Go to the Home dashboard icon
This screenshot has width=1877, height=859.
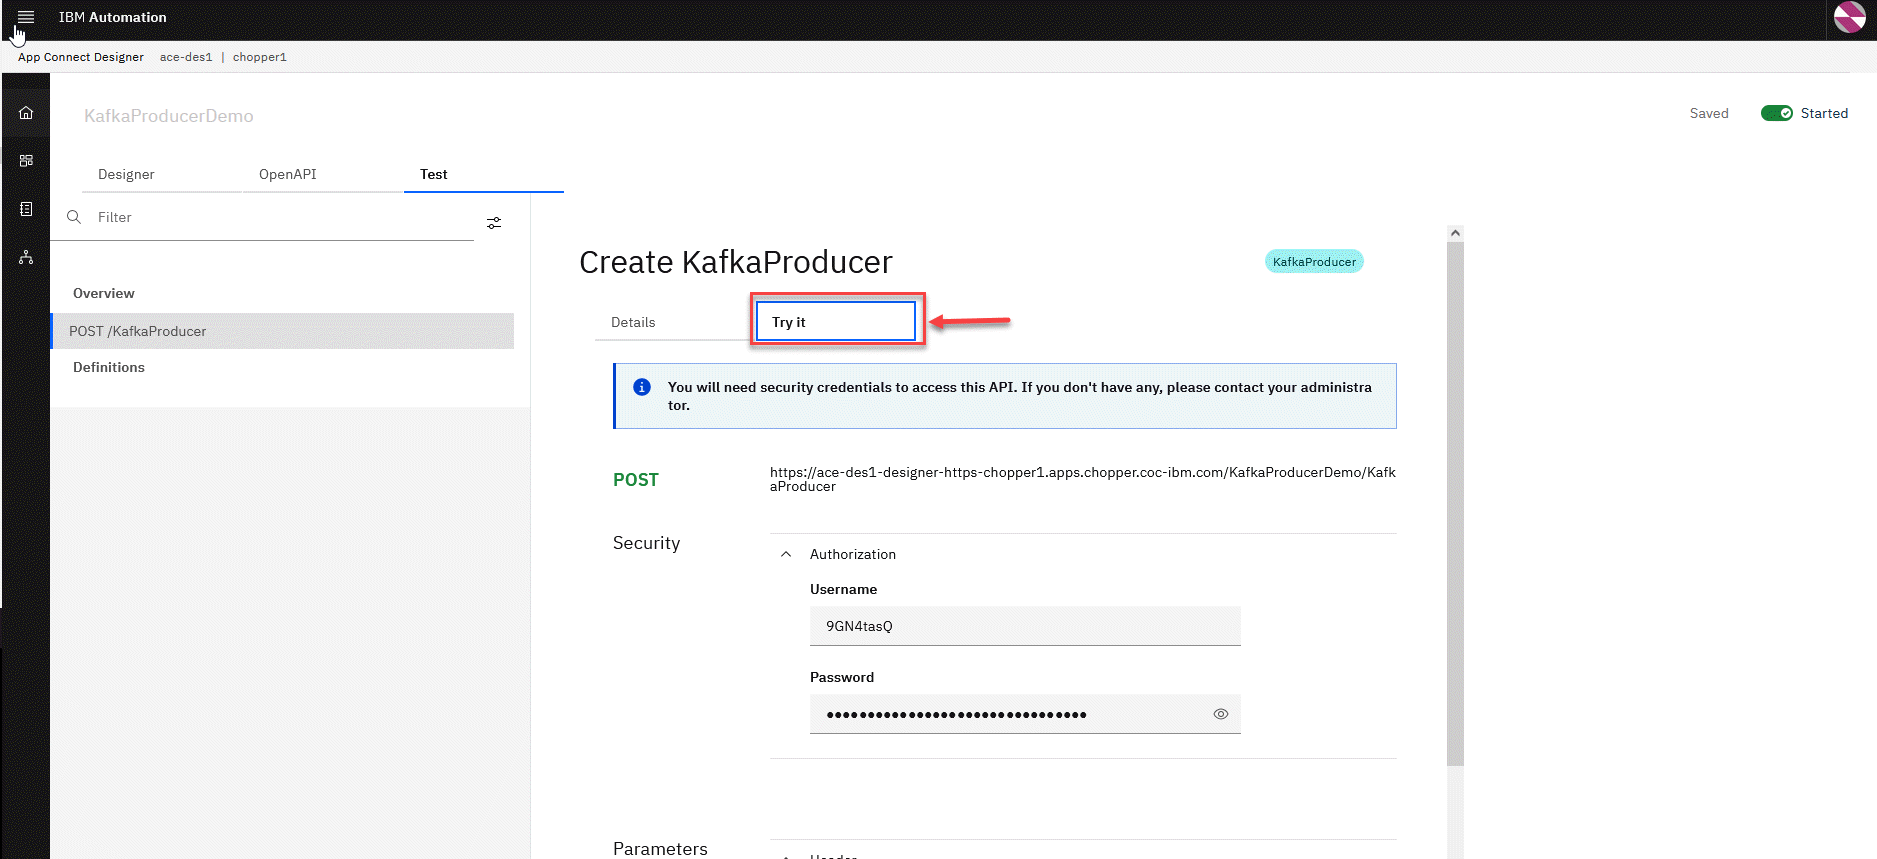click(26, 113)
